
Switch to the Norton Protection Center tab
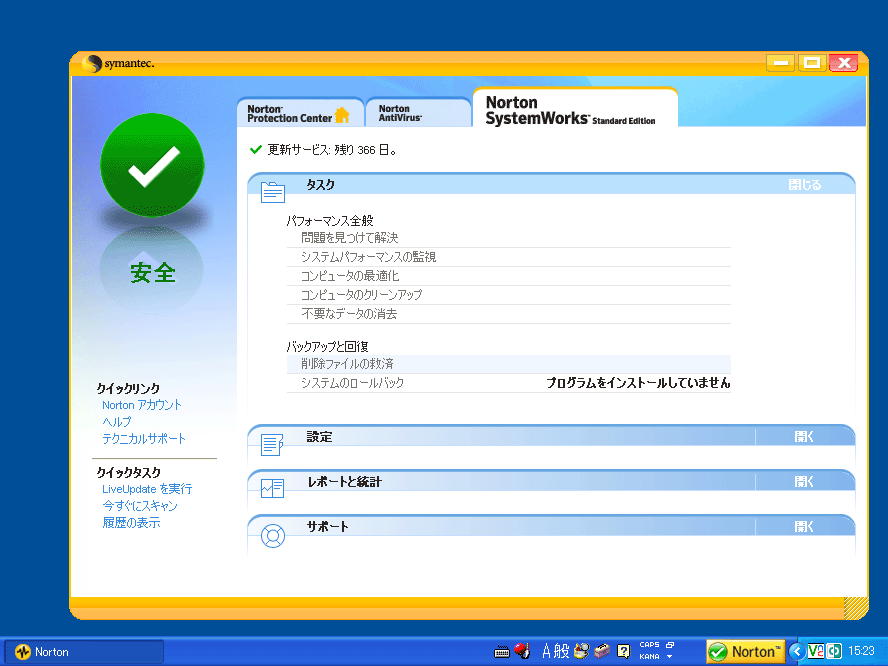click(x=300, y=114)
